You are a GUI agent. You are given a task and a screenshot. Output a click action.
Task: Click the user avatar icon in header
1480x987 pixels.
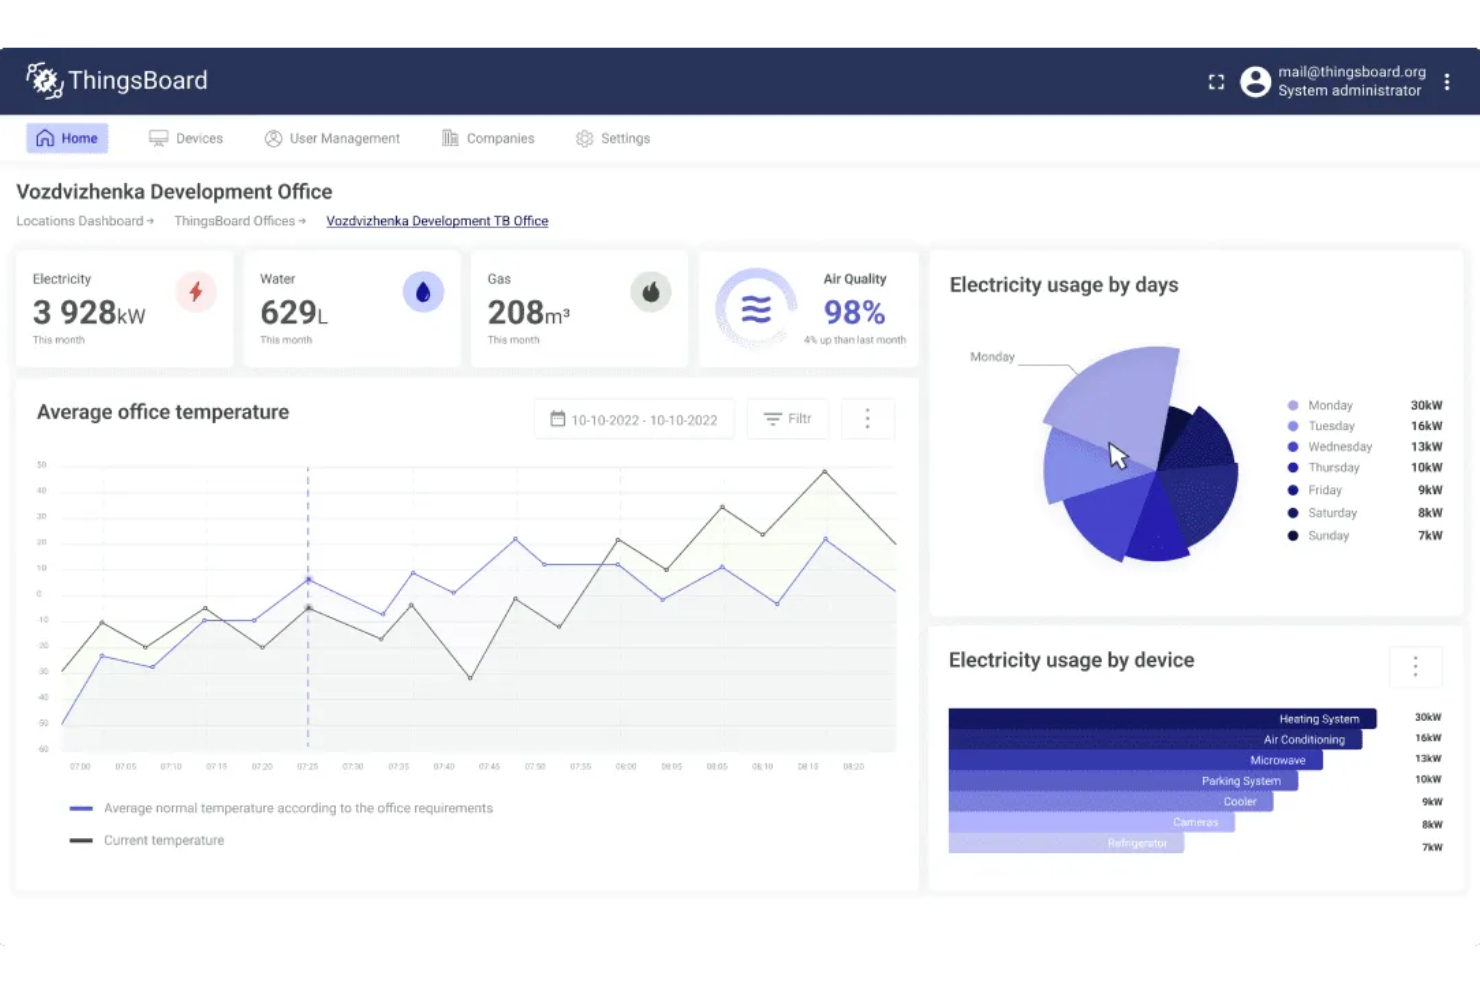tap(1256, 81)
